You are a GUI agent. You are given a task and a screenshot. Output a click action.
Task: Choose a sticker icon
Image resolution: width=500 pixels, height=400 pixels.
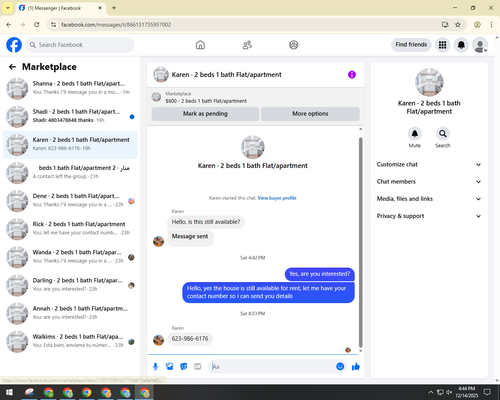point(184,367)
